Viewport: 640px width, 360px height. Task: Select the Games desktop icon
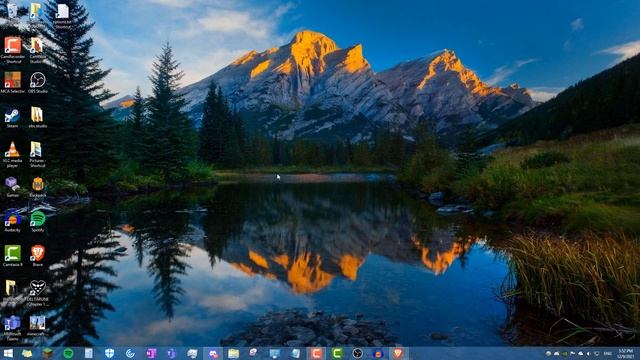[x=12, y=187]
